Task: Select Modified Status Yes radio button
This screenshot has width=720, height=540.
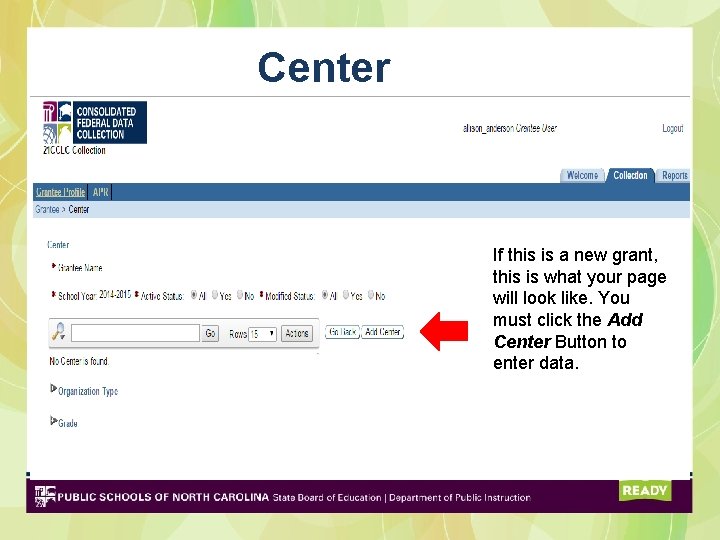Action: [x=346, y=295]
